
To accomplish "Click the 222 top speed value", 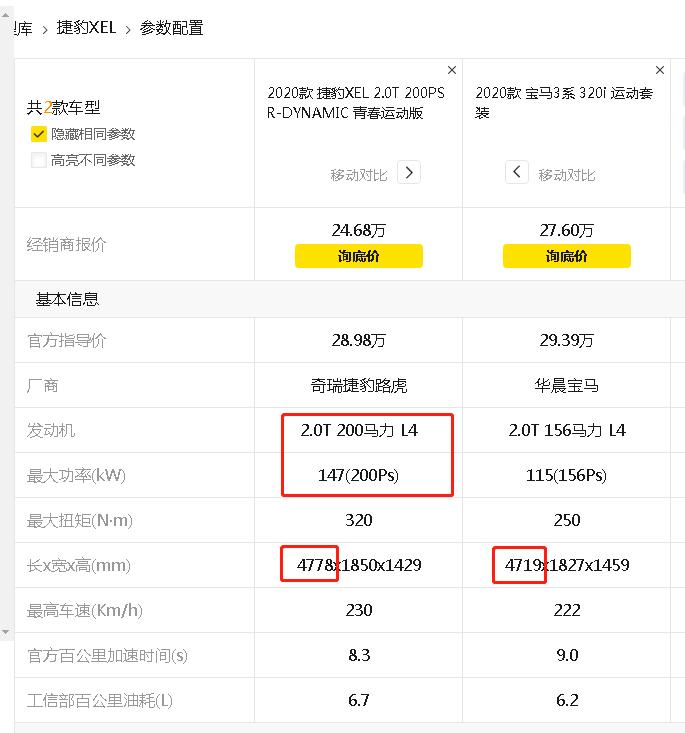I will pyautogui.click(x=567, y=611).
